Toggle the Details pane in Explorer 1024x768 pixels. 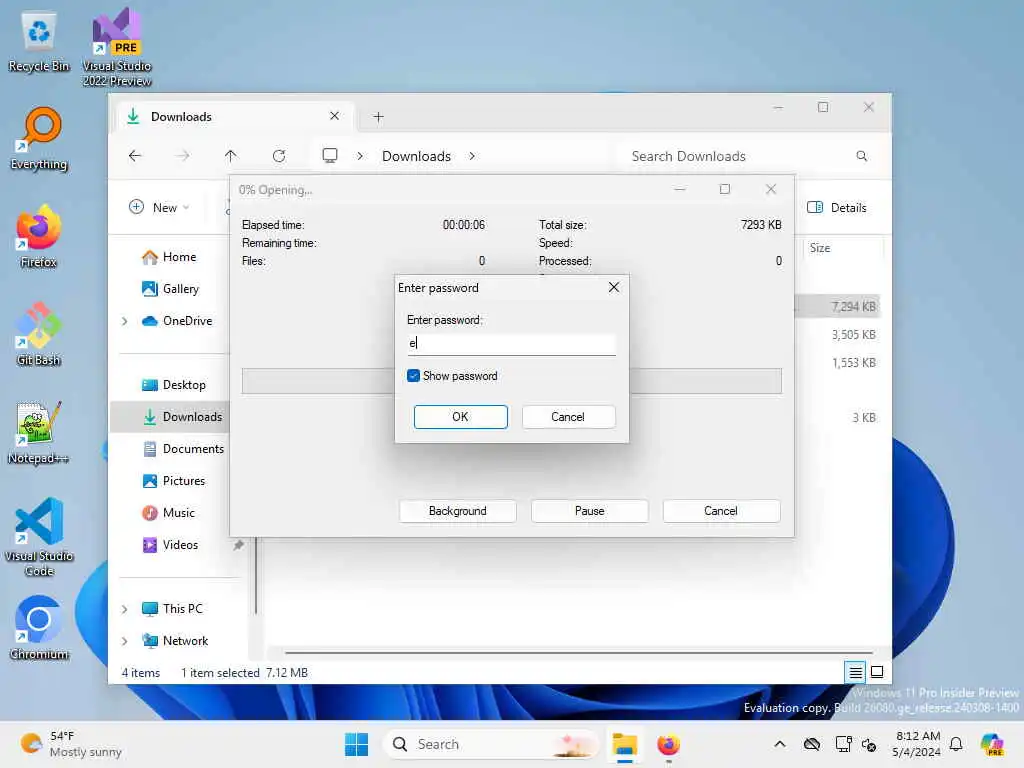837,207
